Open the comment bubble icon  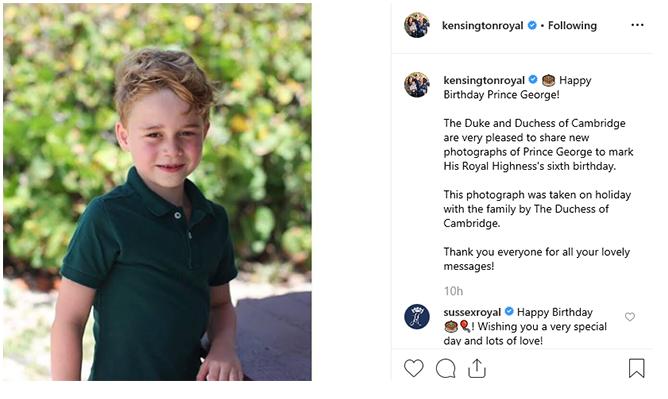coord(446,369)
